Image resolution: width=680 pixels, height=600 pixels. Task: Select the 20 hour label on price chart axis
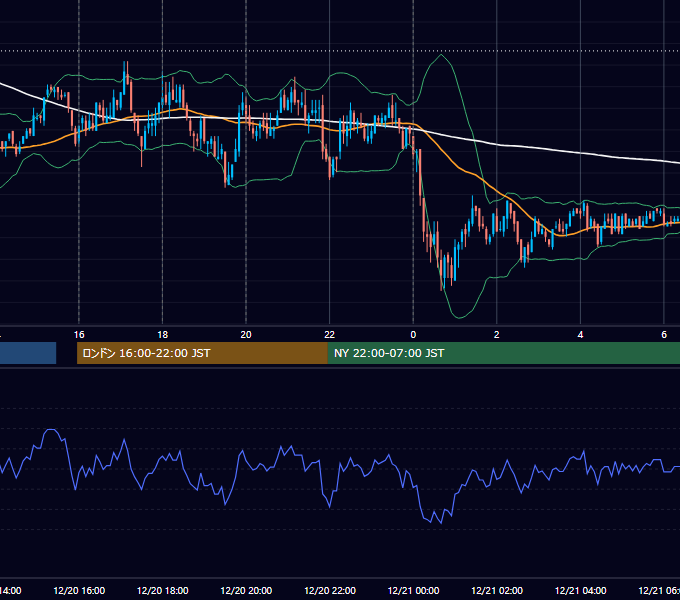(x=246, y=335)
